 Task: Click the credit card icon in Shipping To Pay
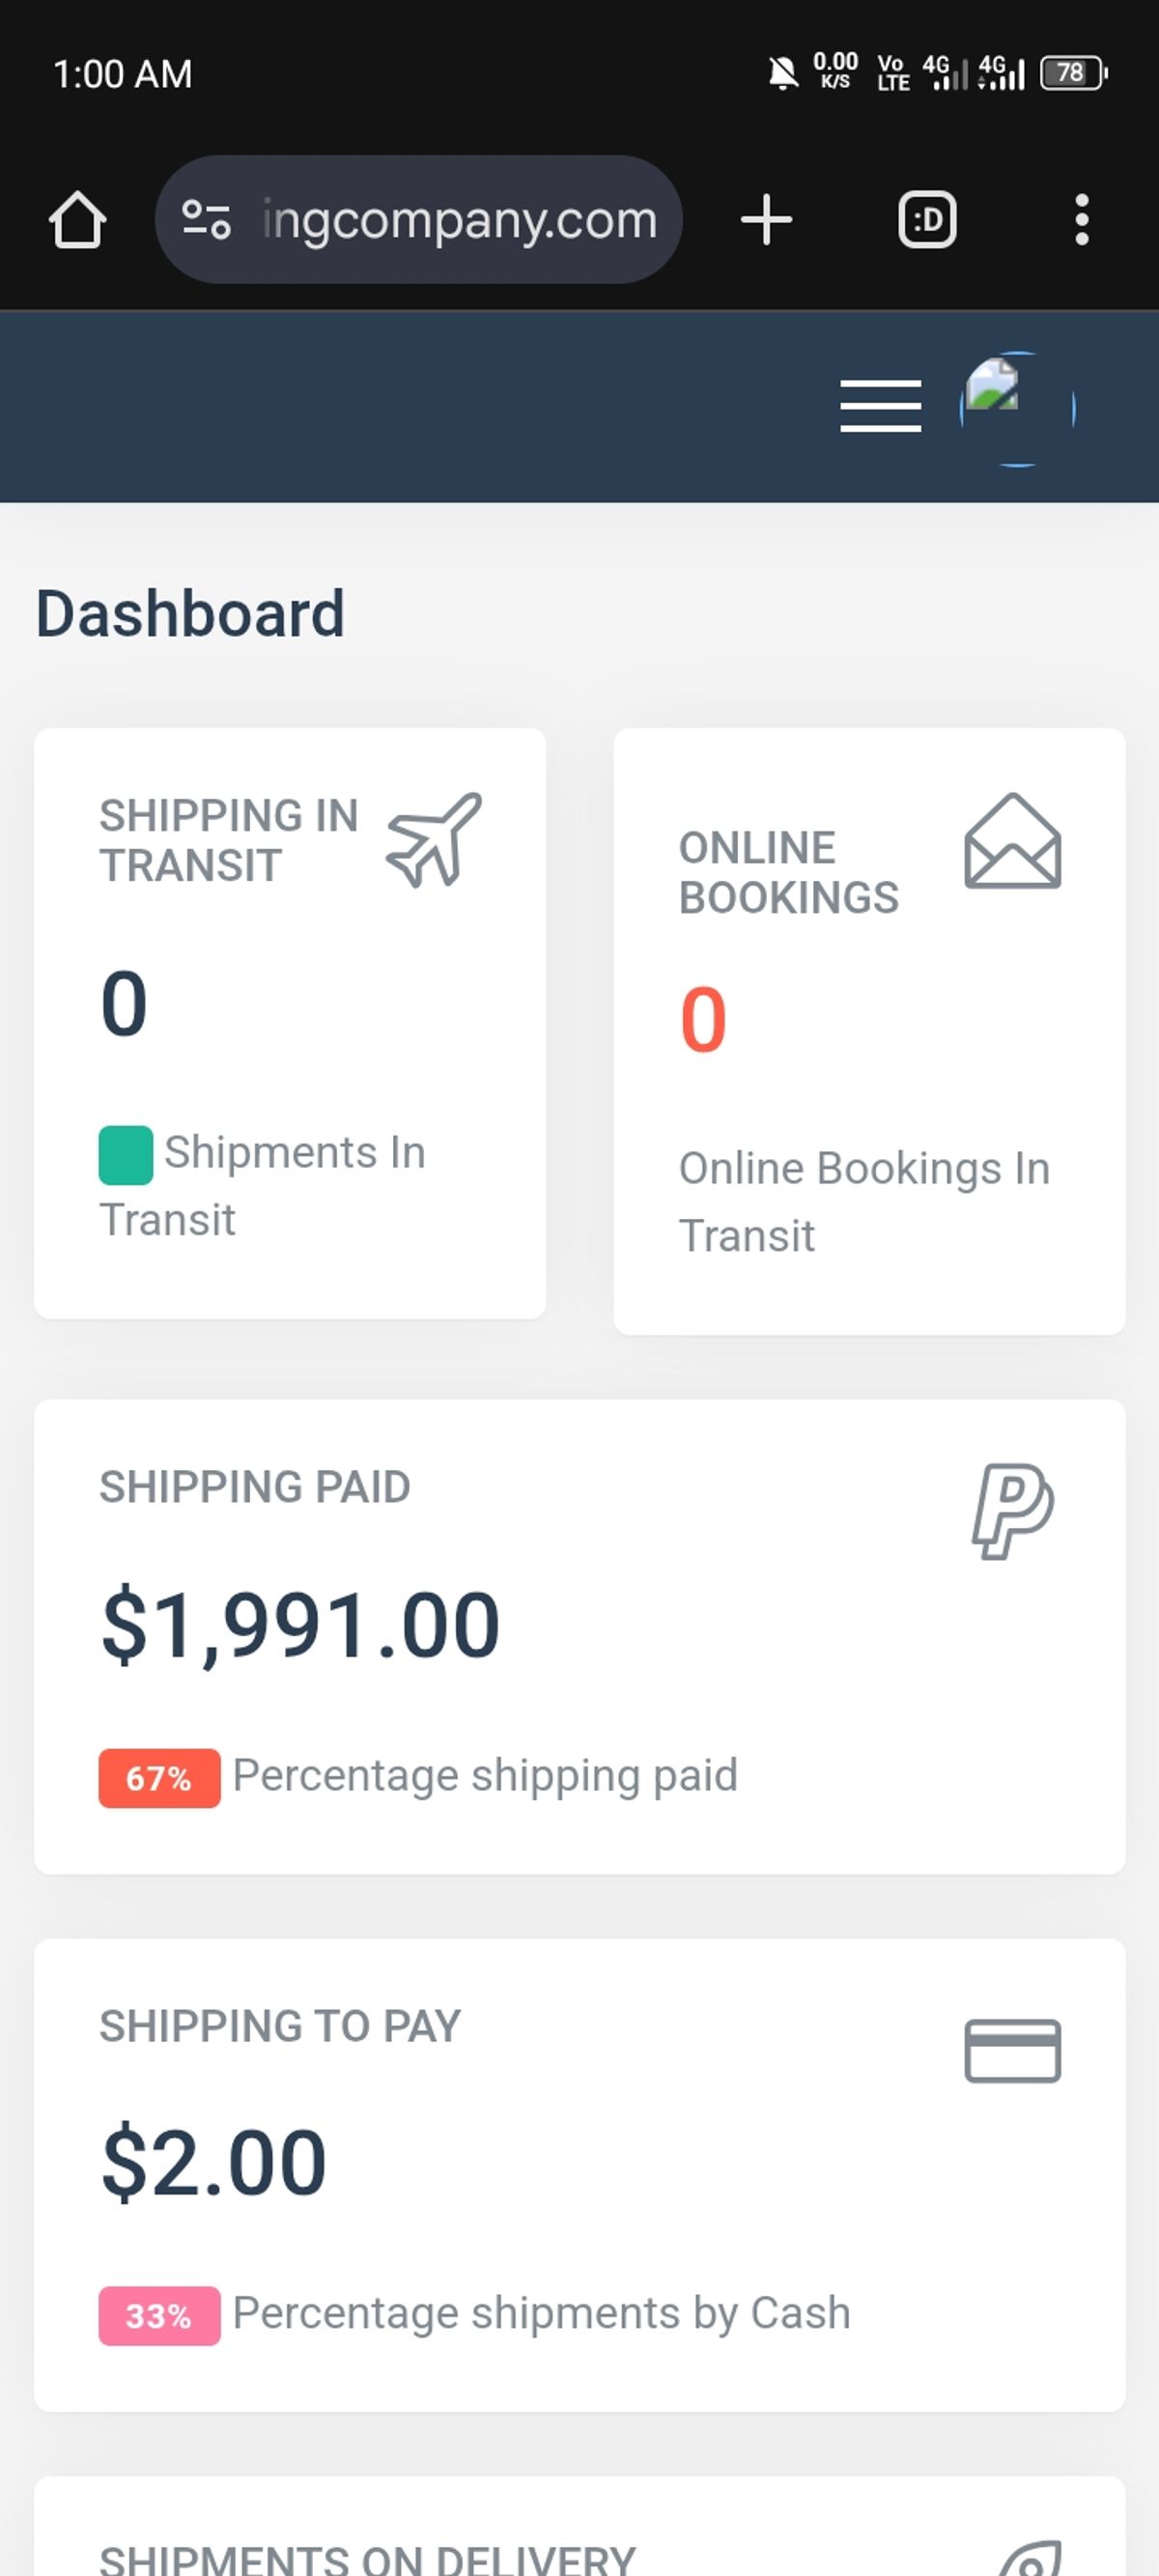(x=1012, y=2050)
